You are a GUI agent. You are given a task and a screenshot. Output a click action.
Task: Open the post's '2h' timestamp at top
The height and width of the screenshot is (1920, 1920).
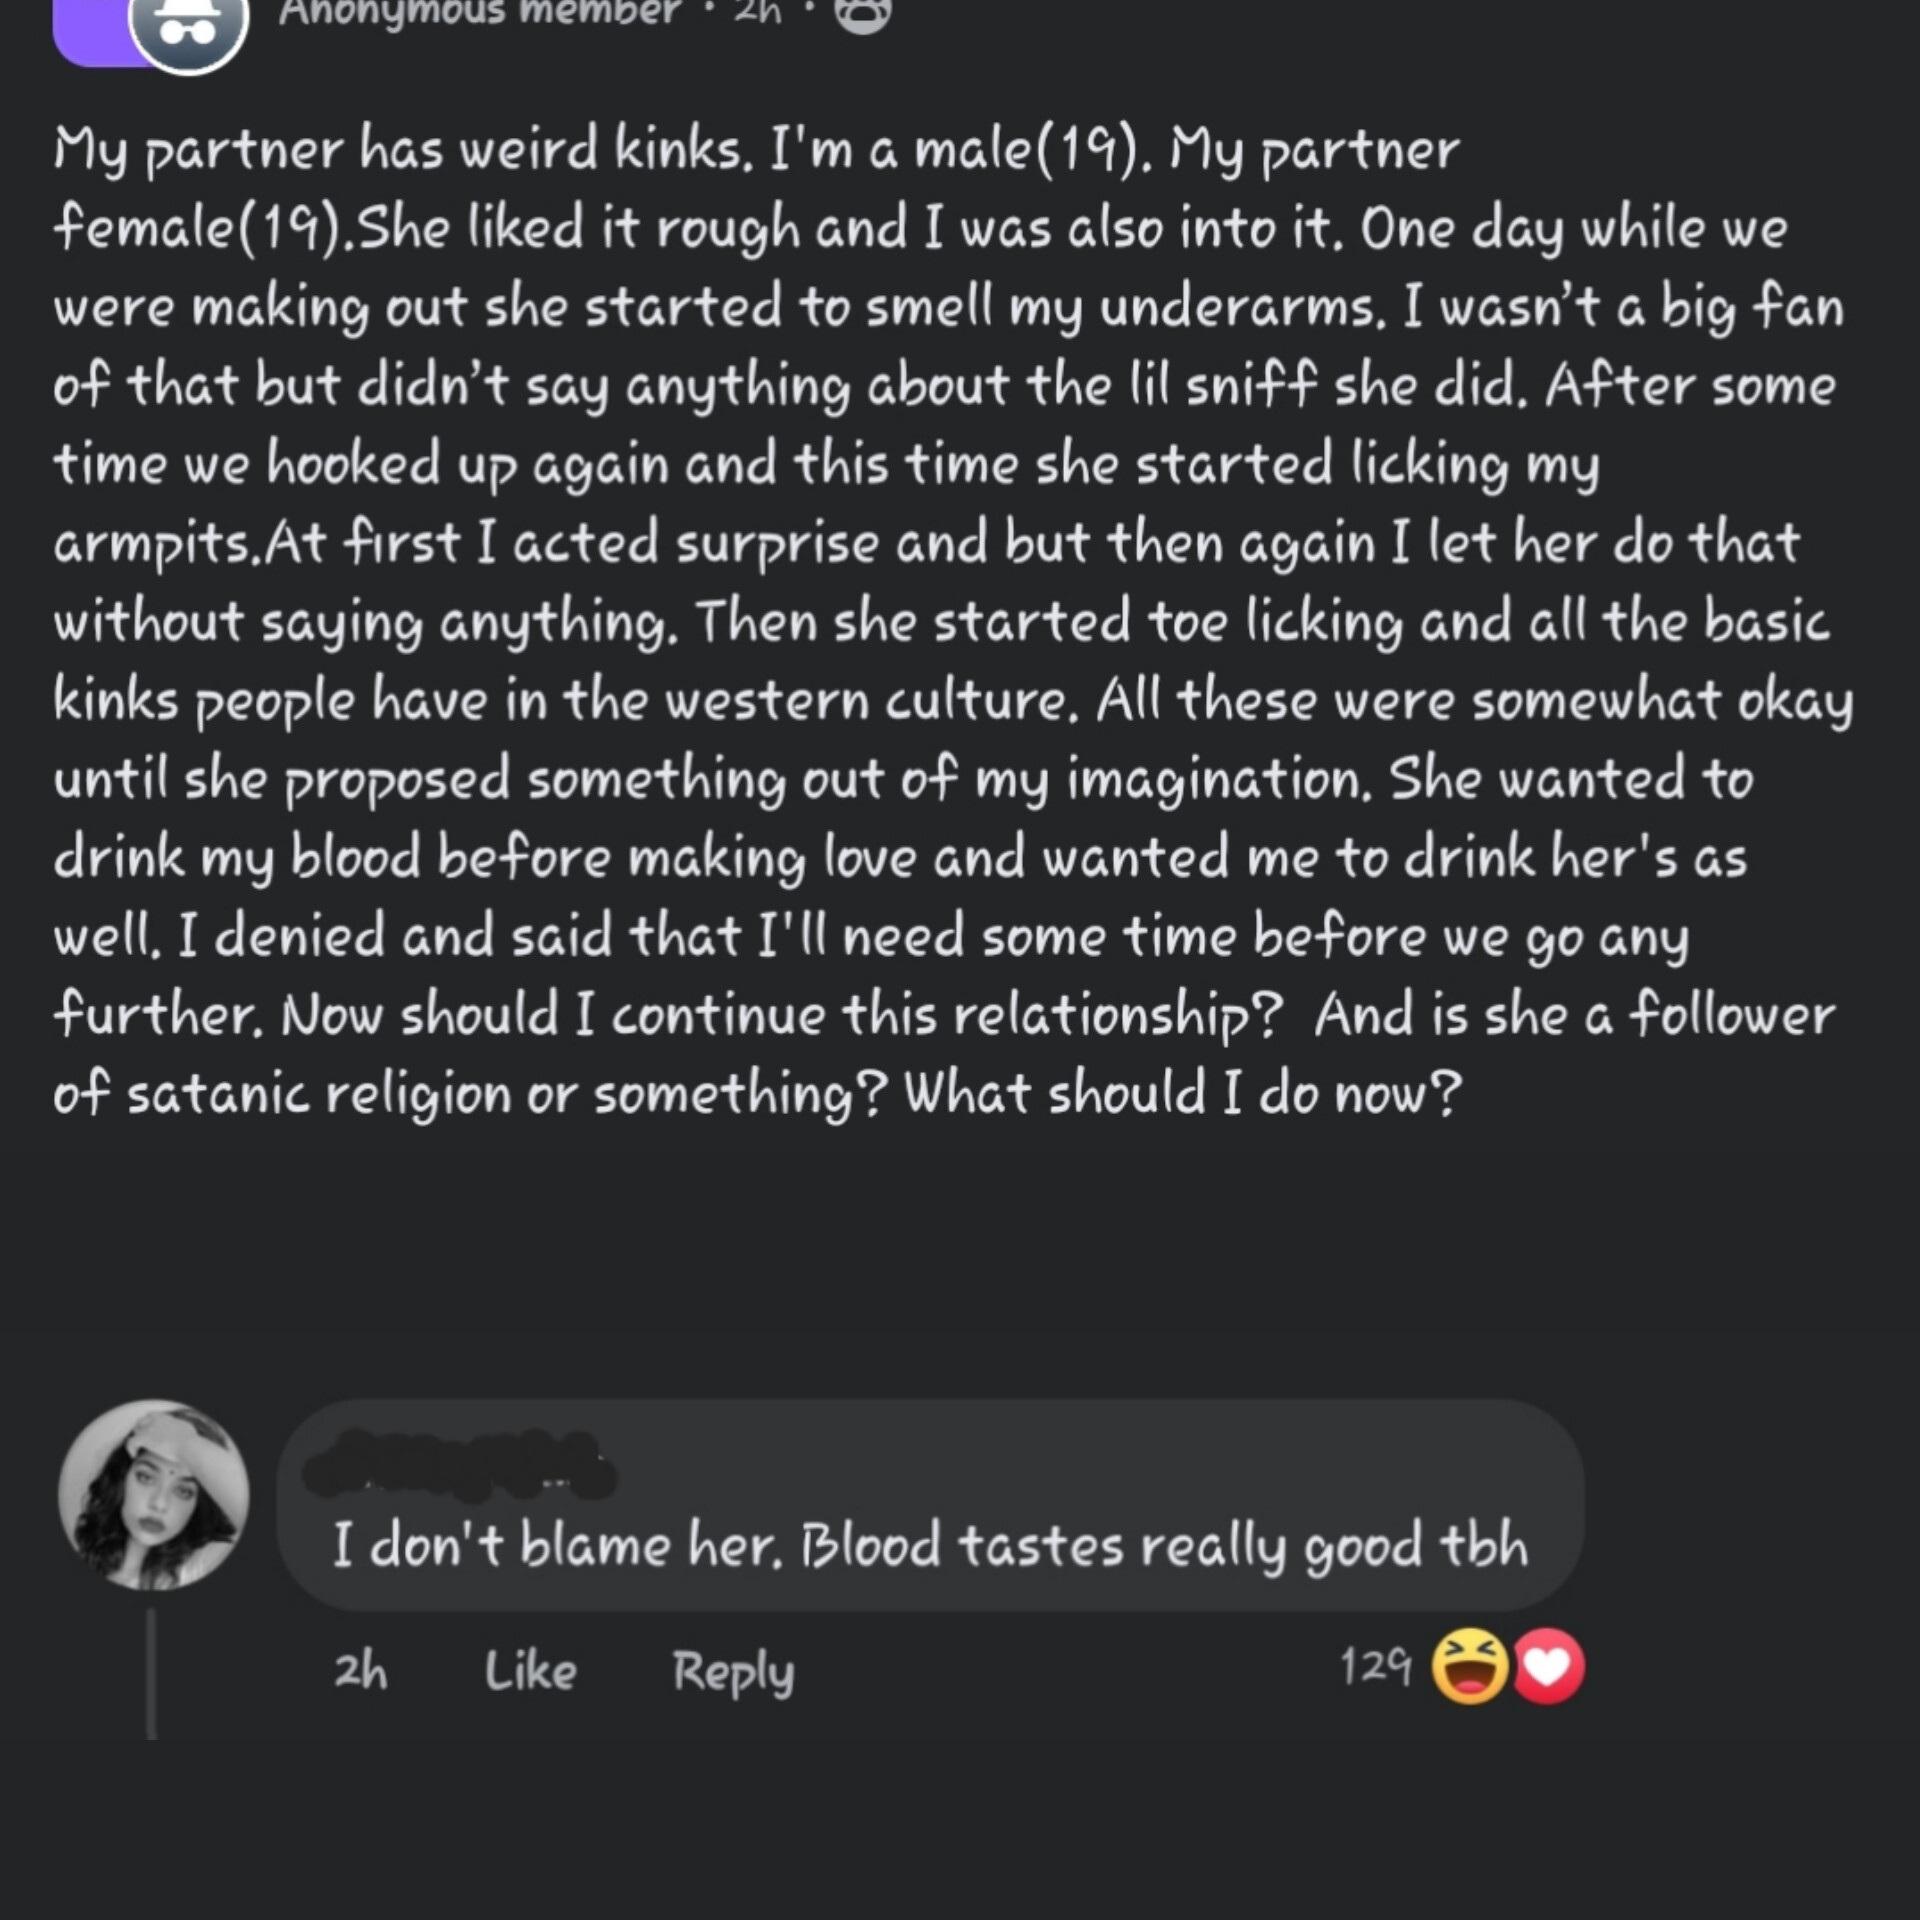[x=757, y=12]
